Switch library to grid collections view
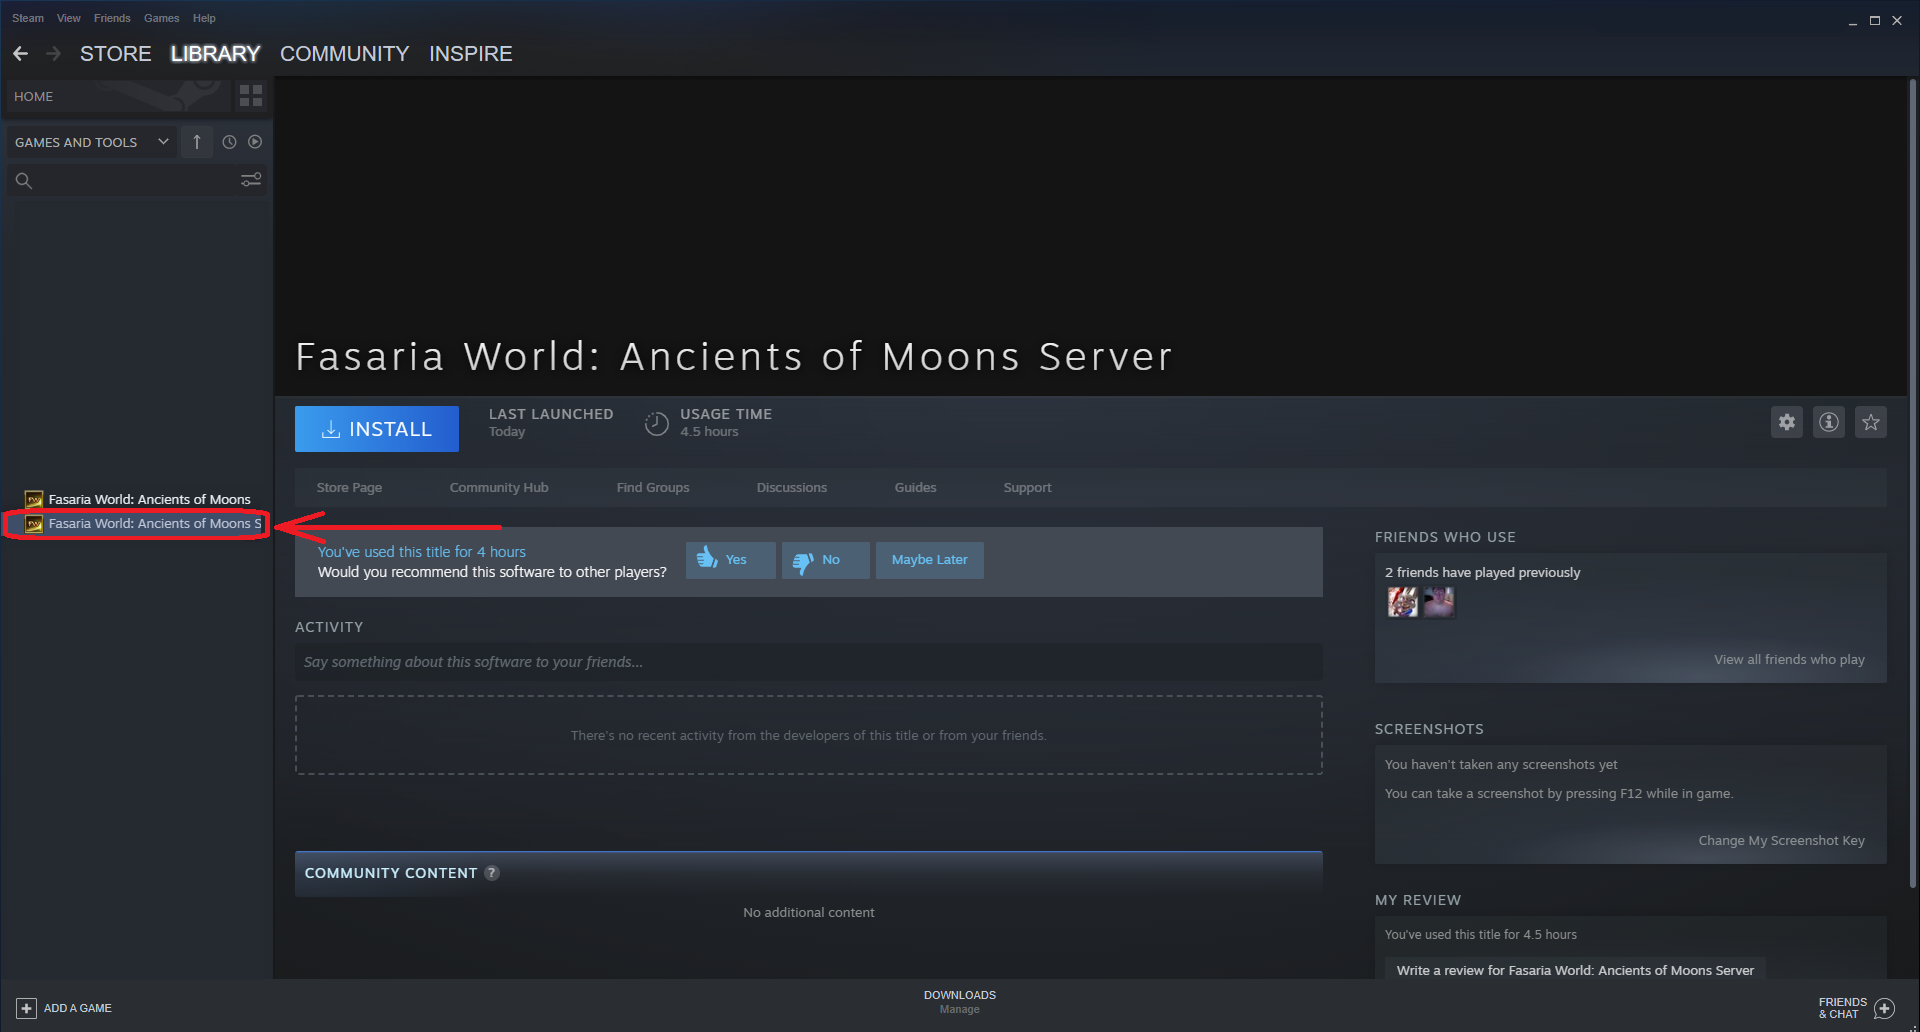The image size is (1920, 1032). pos(251,96)
